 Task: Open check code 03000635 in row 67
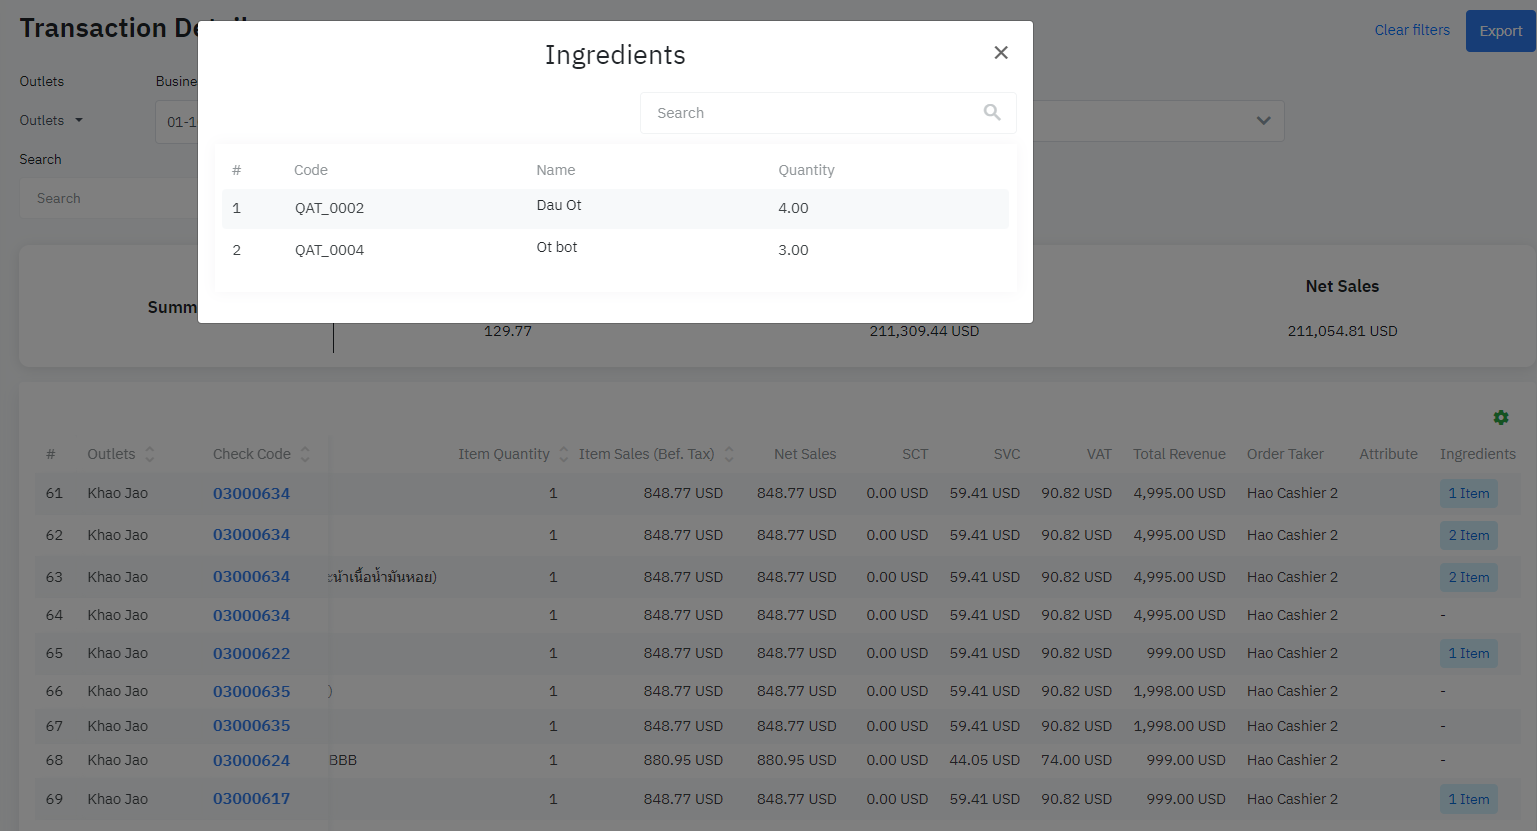pos(251,726)
